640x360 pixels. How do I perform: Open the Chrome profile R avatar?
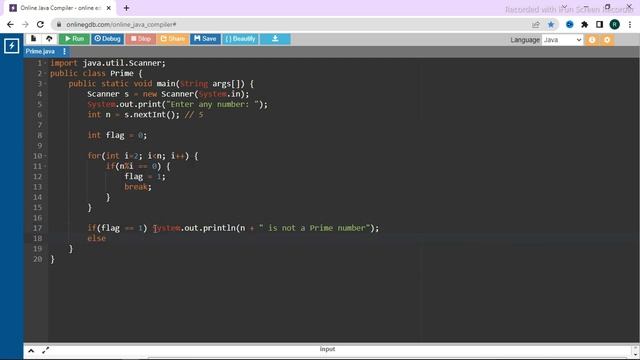615,24
